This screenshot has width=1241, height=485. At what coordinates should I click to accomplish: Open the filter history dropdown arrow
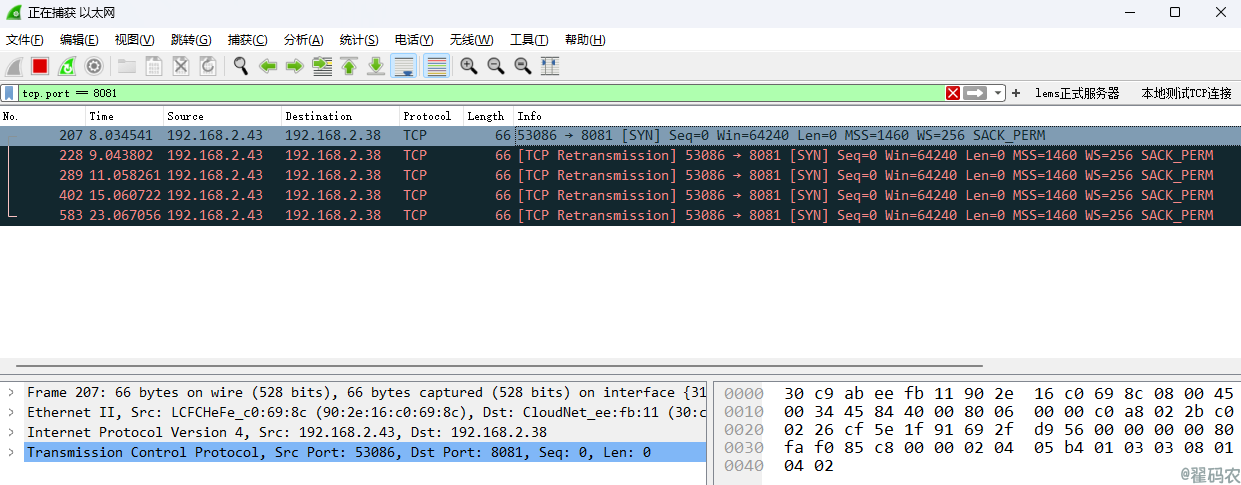click(x=997, y=93)
